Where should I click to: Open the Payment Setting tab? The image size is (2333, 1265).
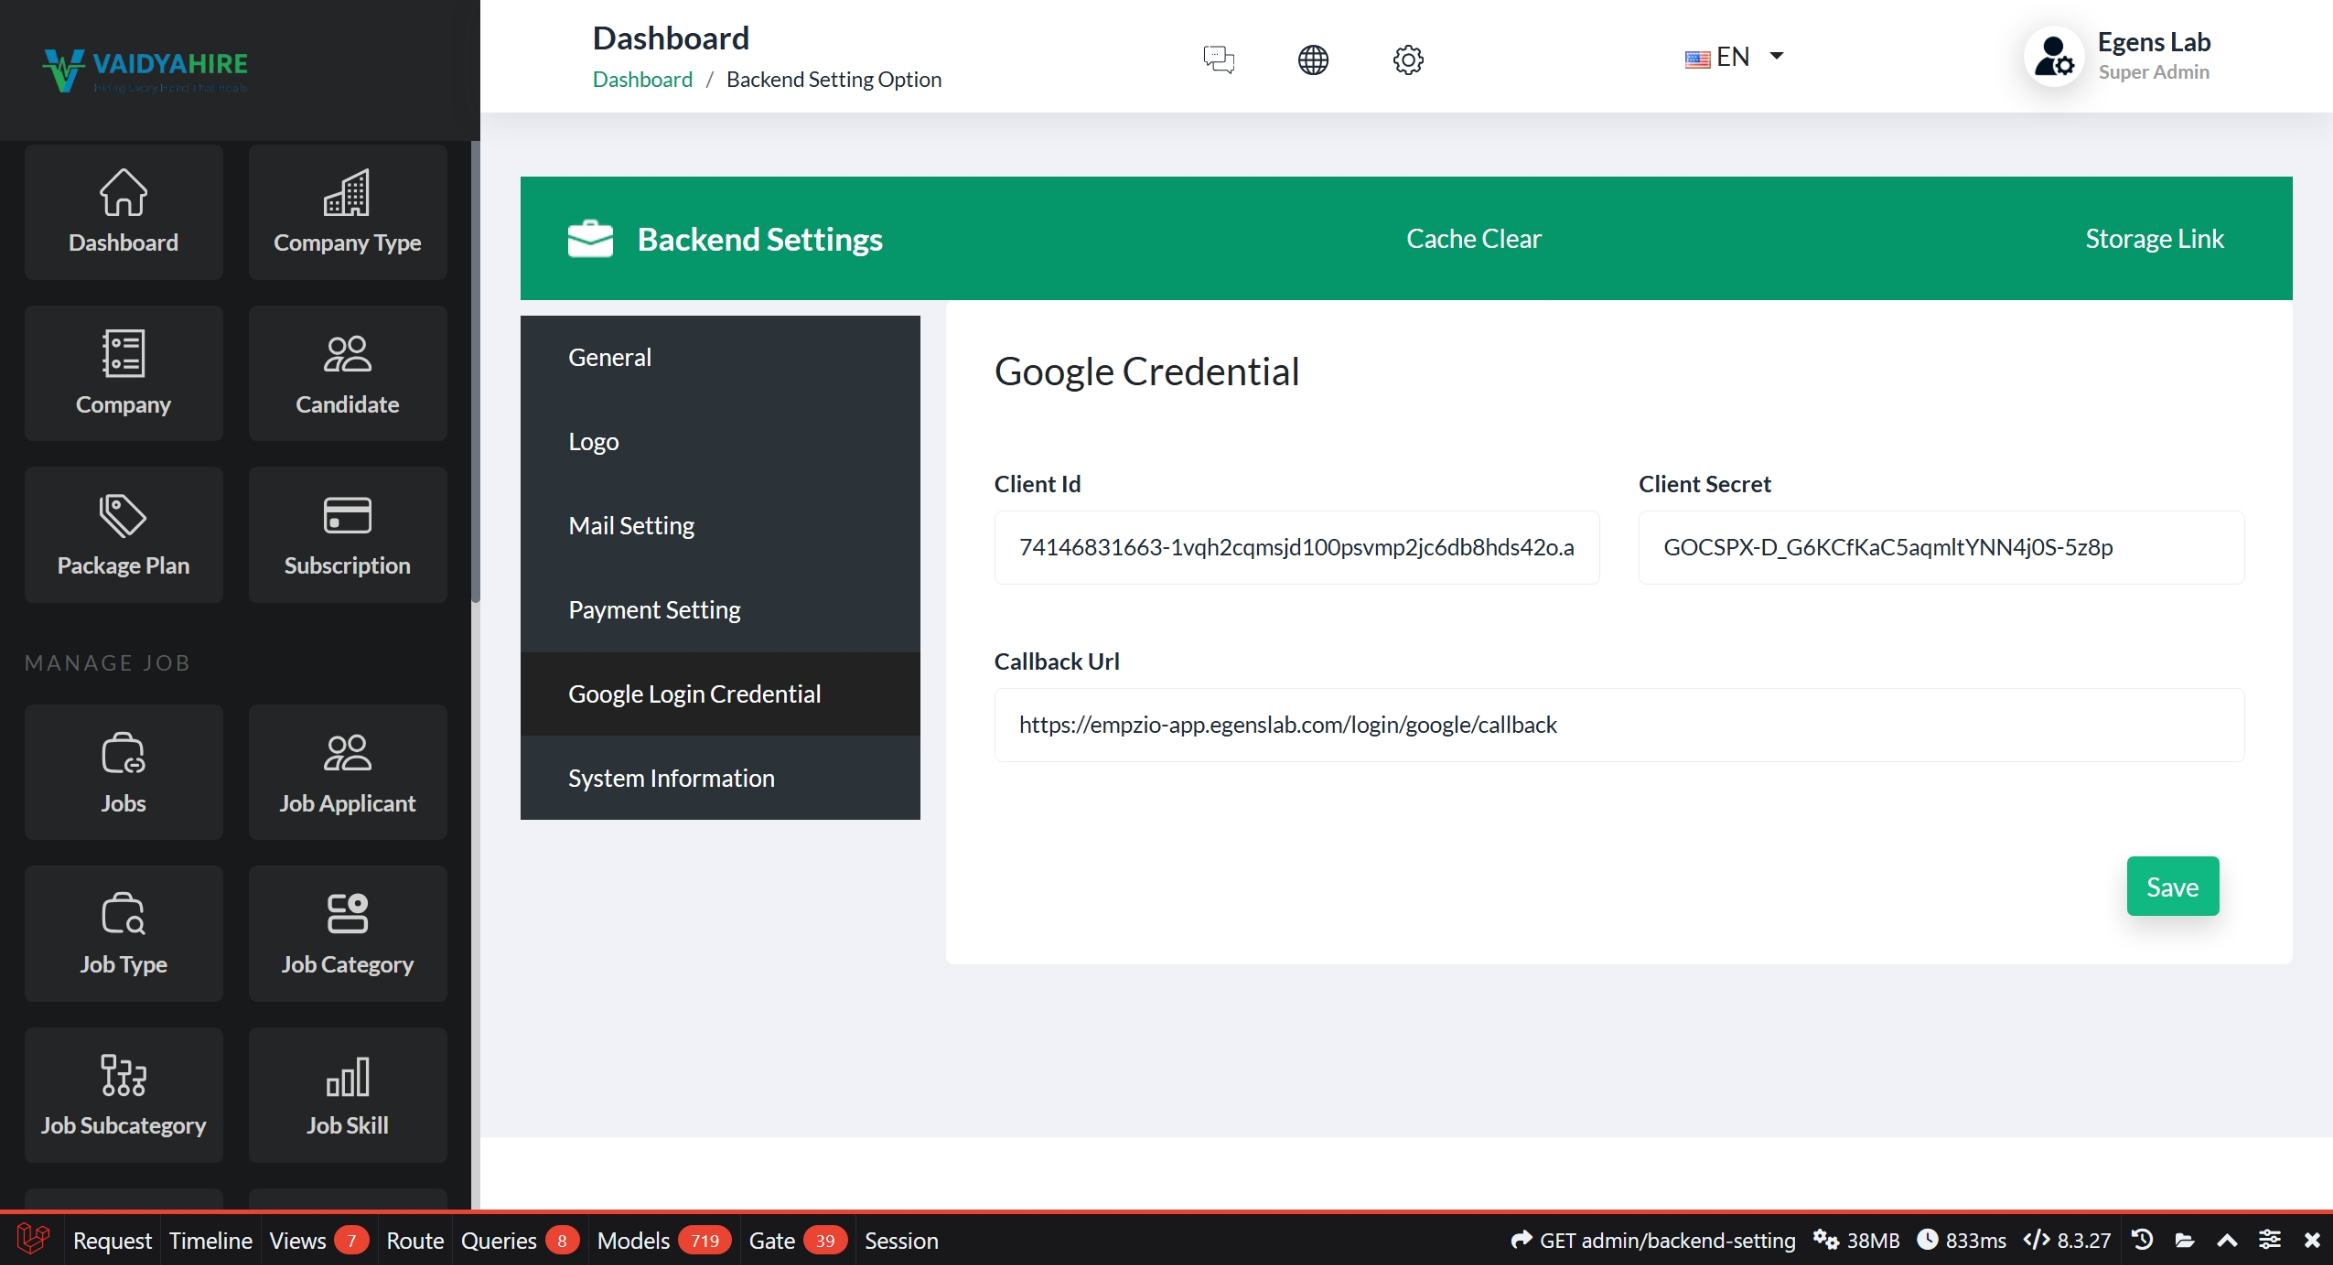coord(654,609)
